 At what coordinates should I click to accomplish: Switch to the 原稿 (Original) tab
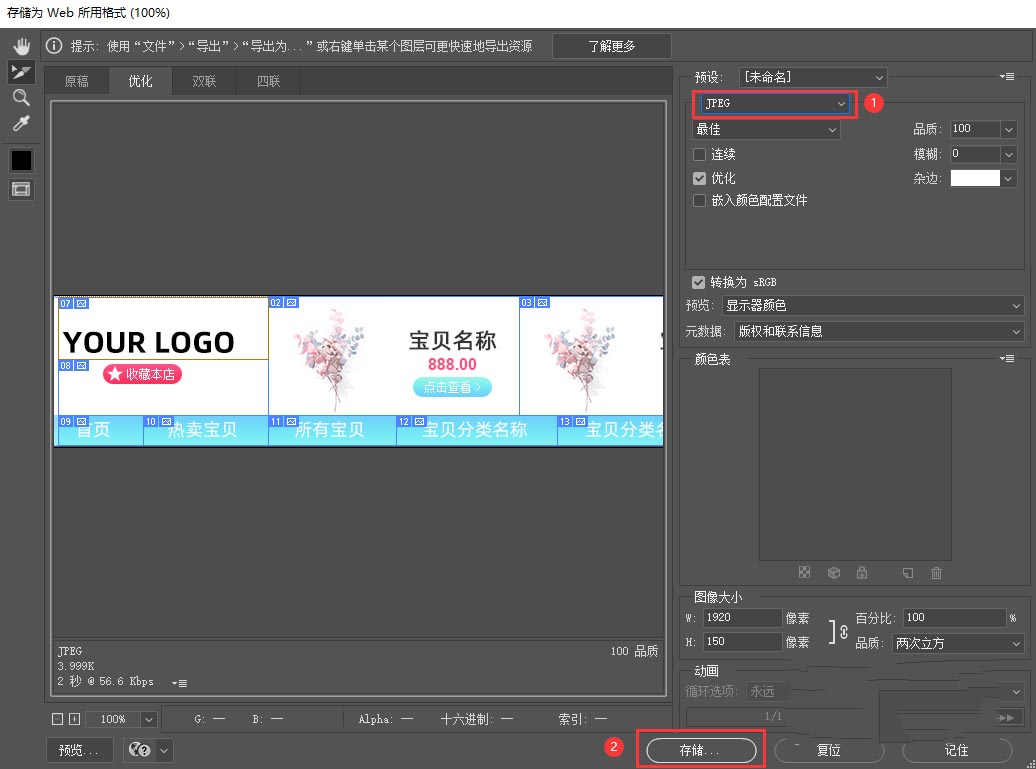click(x=76, y=81)
